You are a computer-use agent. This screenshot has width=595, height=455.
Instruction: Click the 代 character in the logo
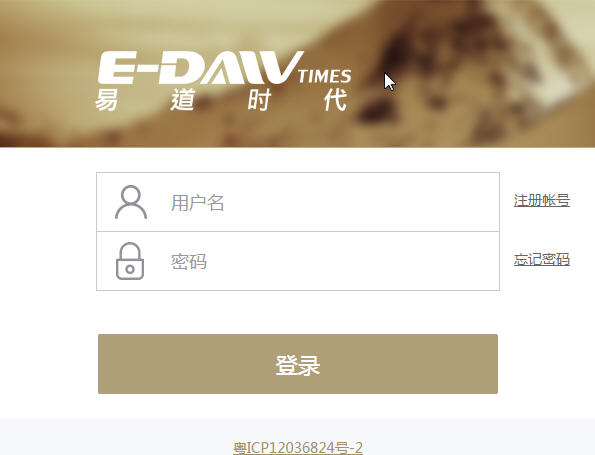coord(335,99)
